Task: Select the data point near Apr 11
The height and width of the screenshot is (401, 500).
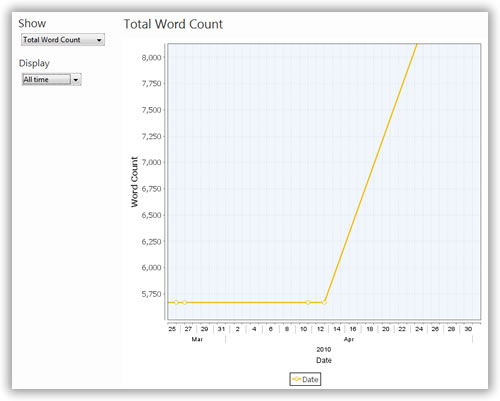Action: pyautogui.click(x=308, y=302)
